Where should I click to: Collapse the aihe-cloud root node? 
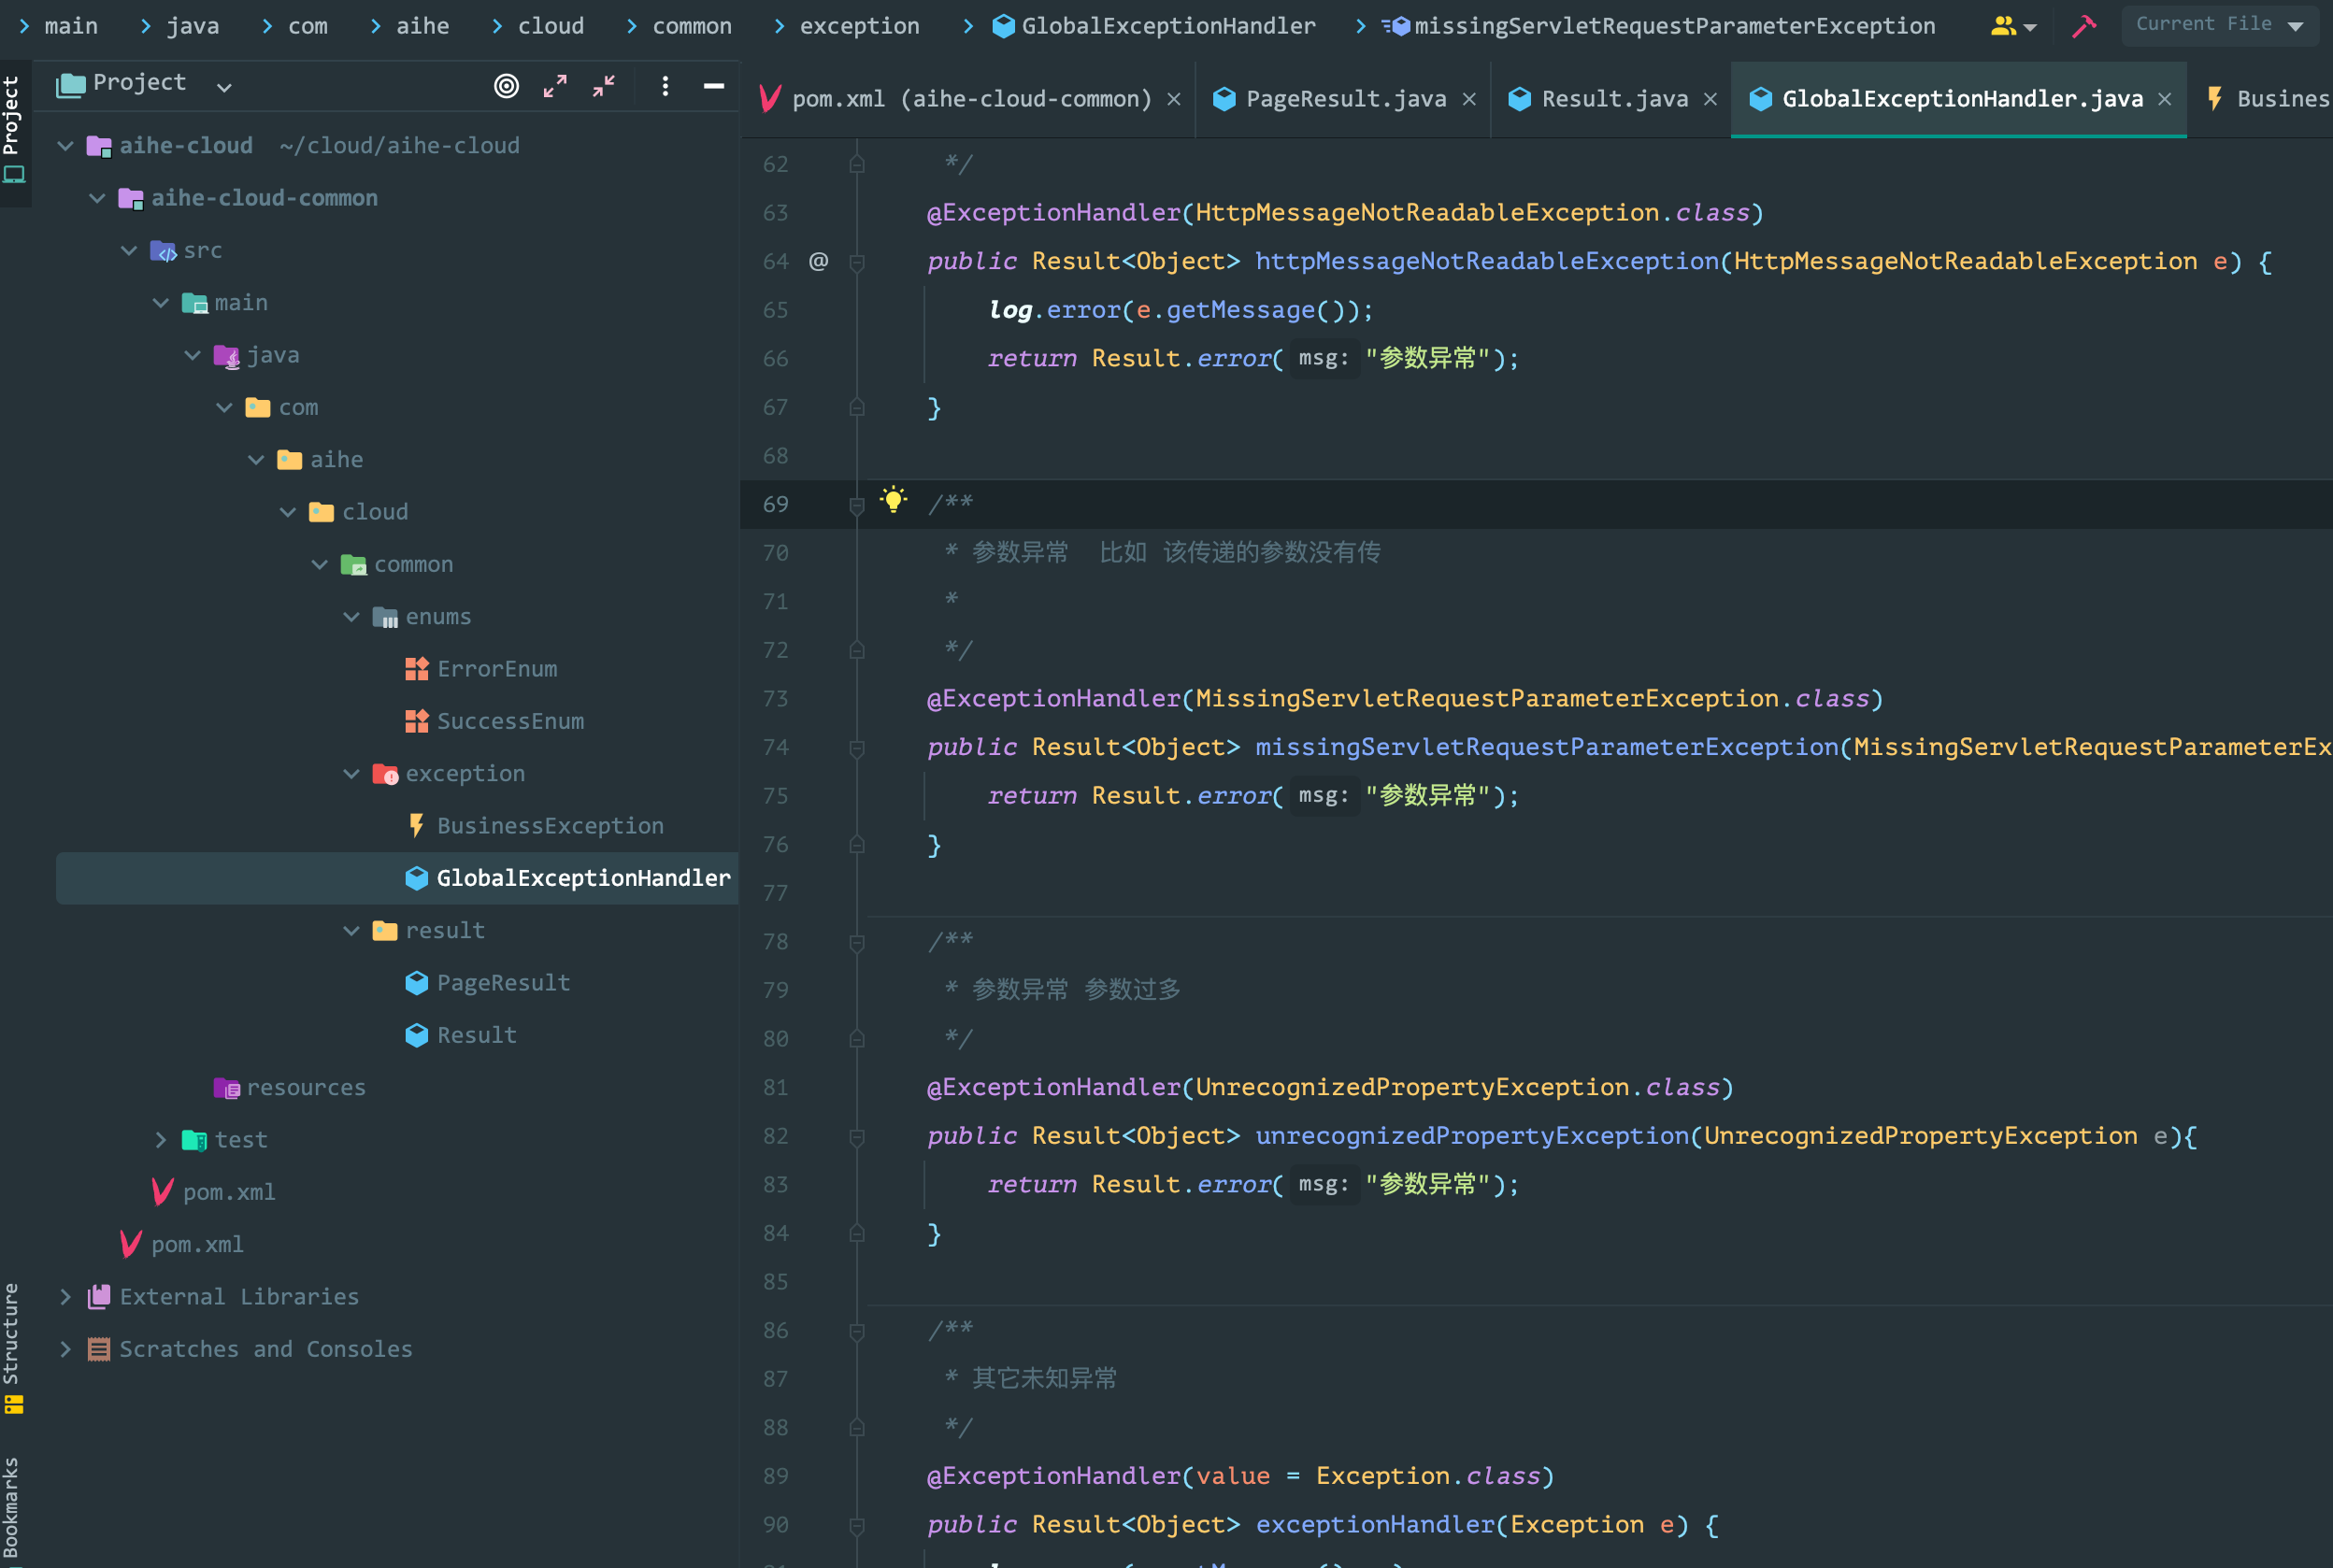(x=66, y=146)
